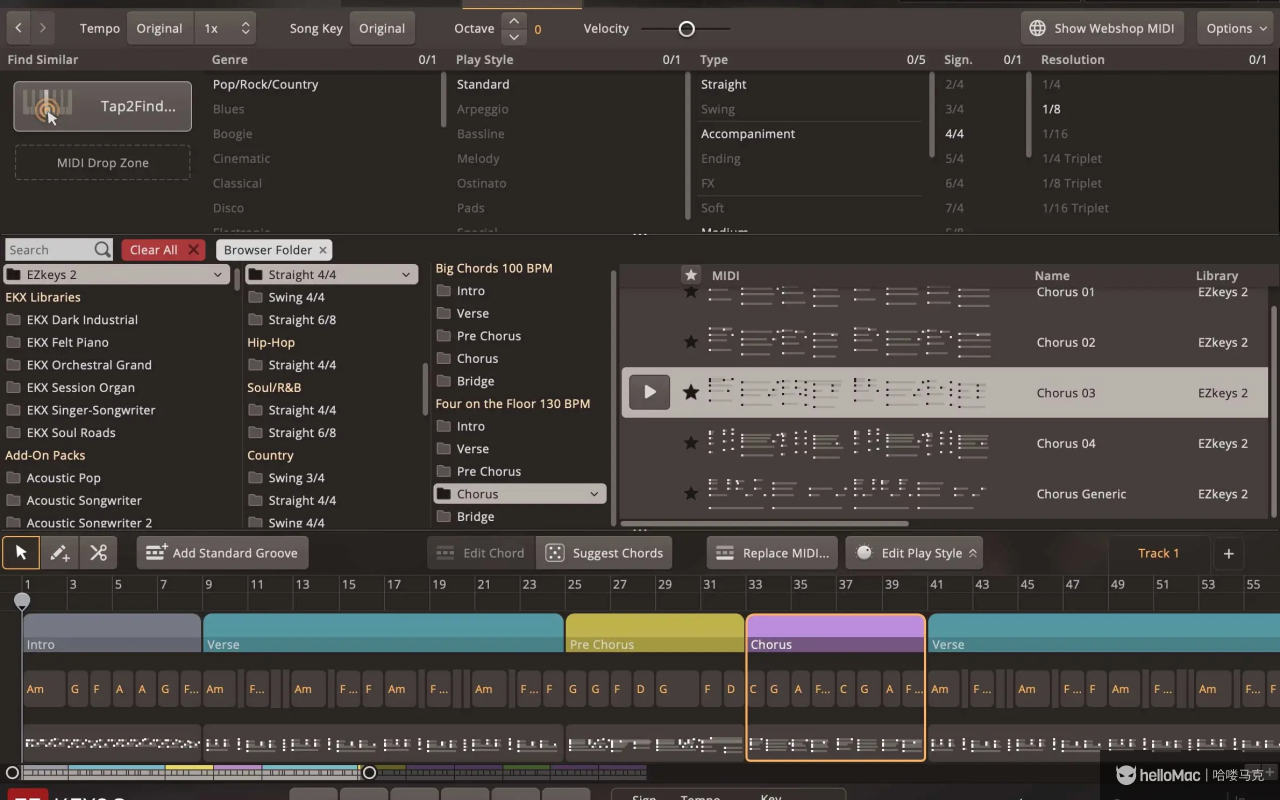
Task: Sort by the Name column header
Action: pos(1052,276)
